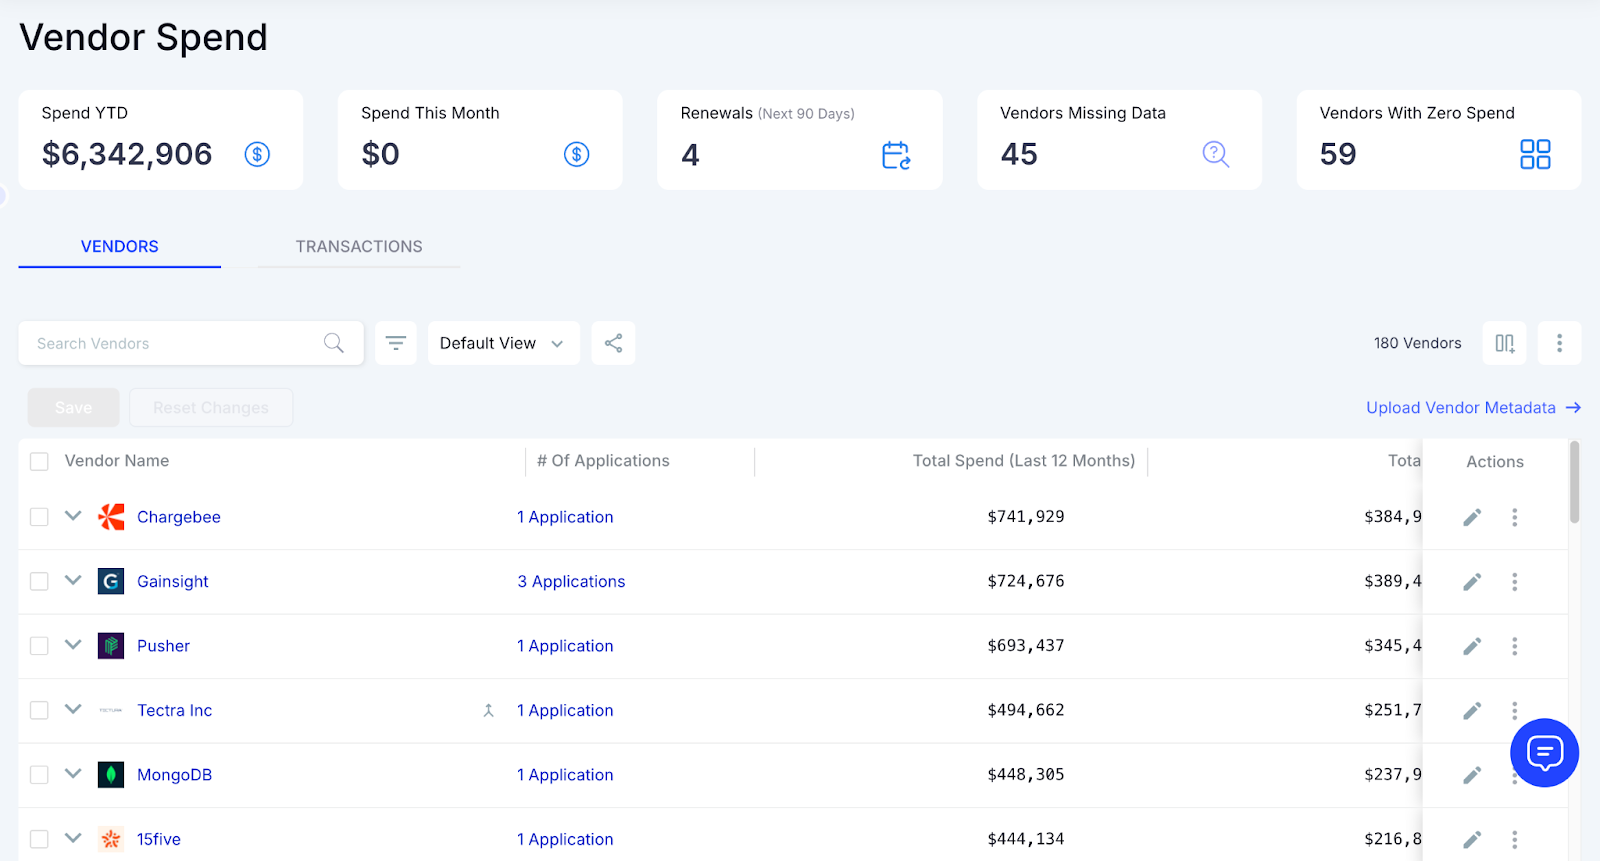Open the 15five vendor link
This screenshot has width=1600, height=861.
159,840
